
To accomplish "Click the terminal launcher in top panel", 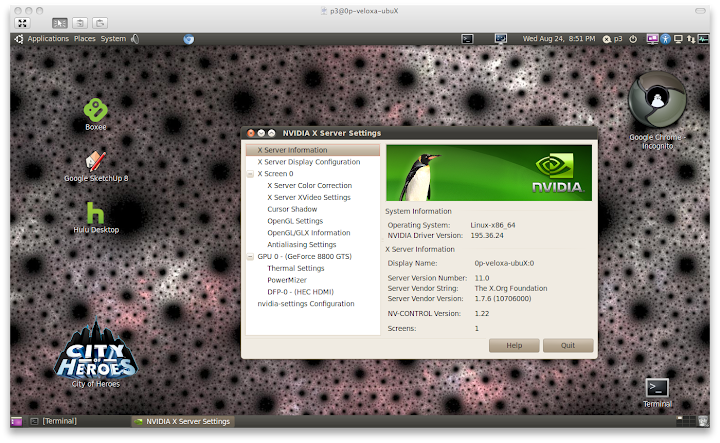I will click(x=467, y=39).
